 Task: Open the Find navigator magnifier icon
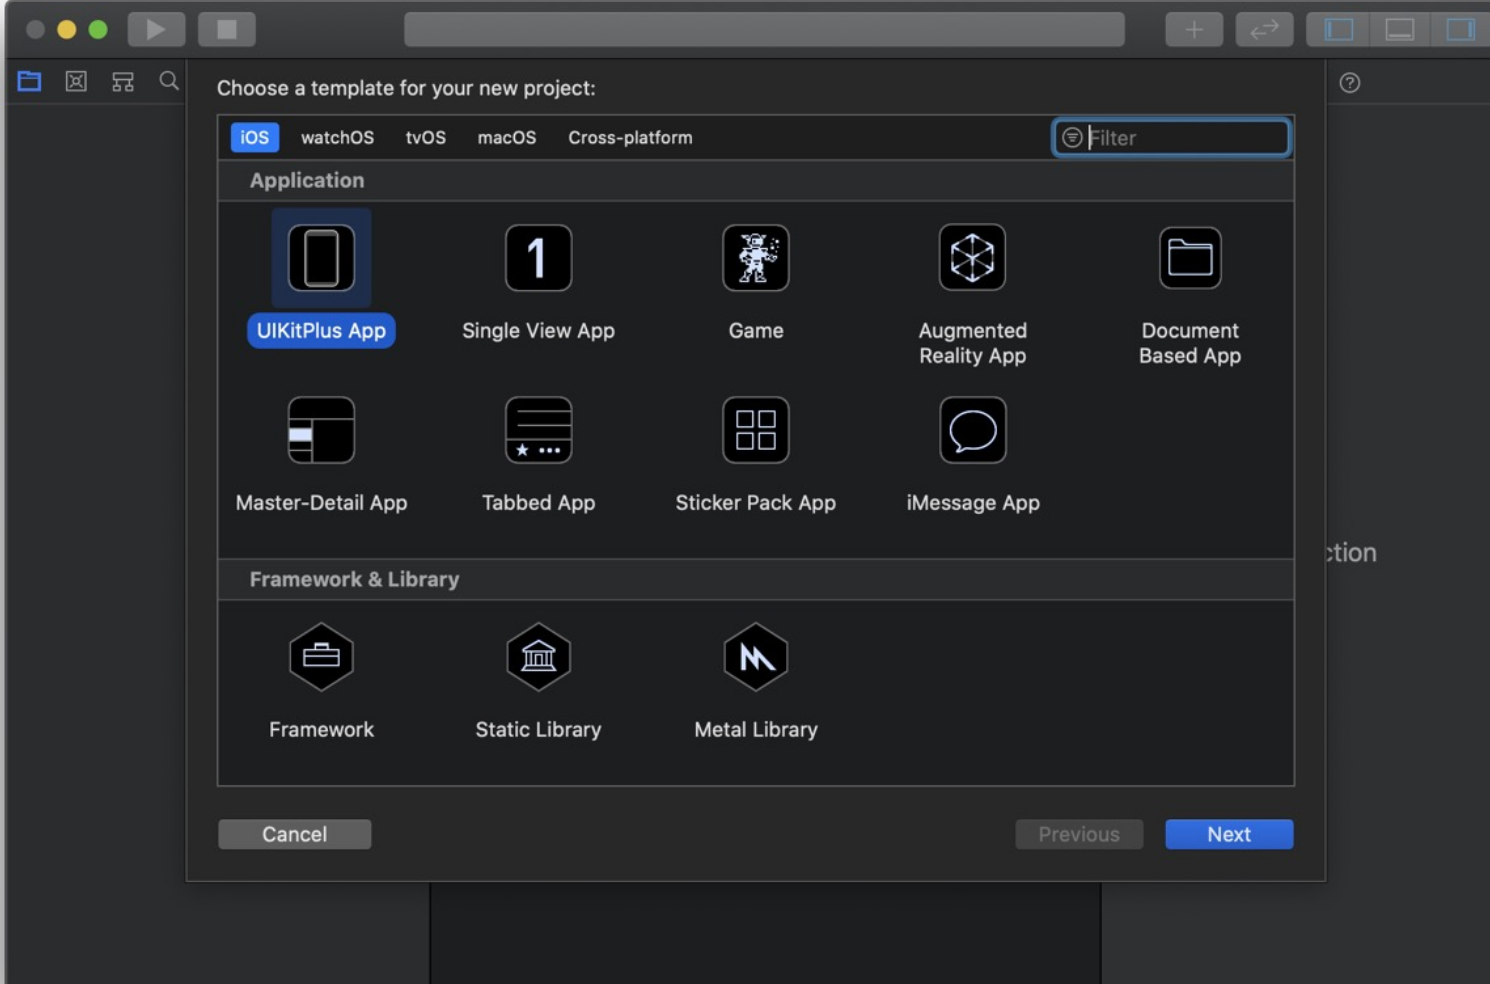point(169,81)
